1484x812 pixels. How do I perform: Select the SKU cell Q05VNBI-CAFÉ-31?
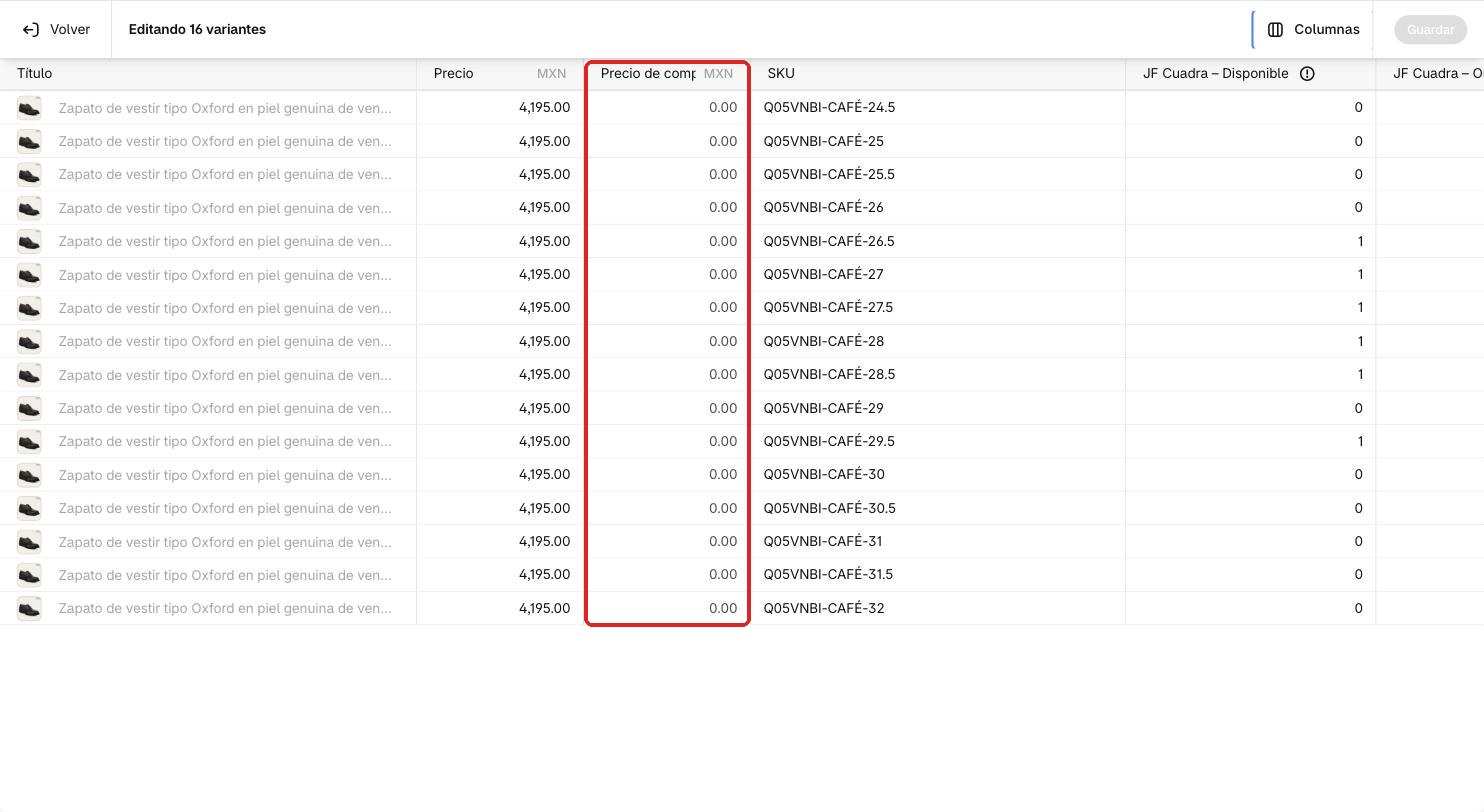coord(938,541)
